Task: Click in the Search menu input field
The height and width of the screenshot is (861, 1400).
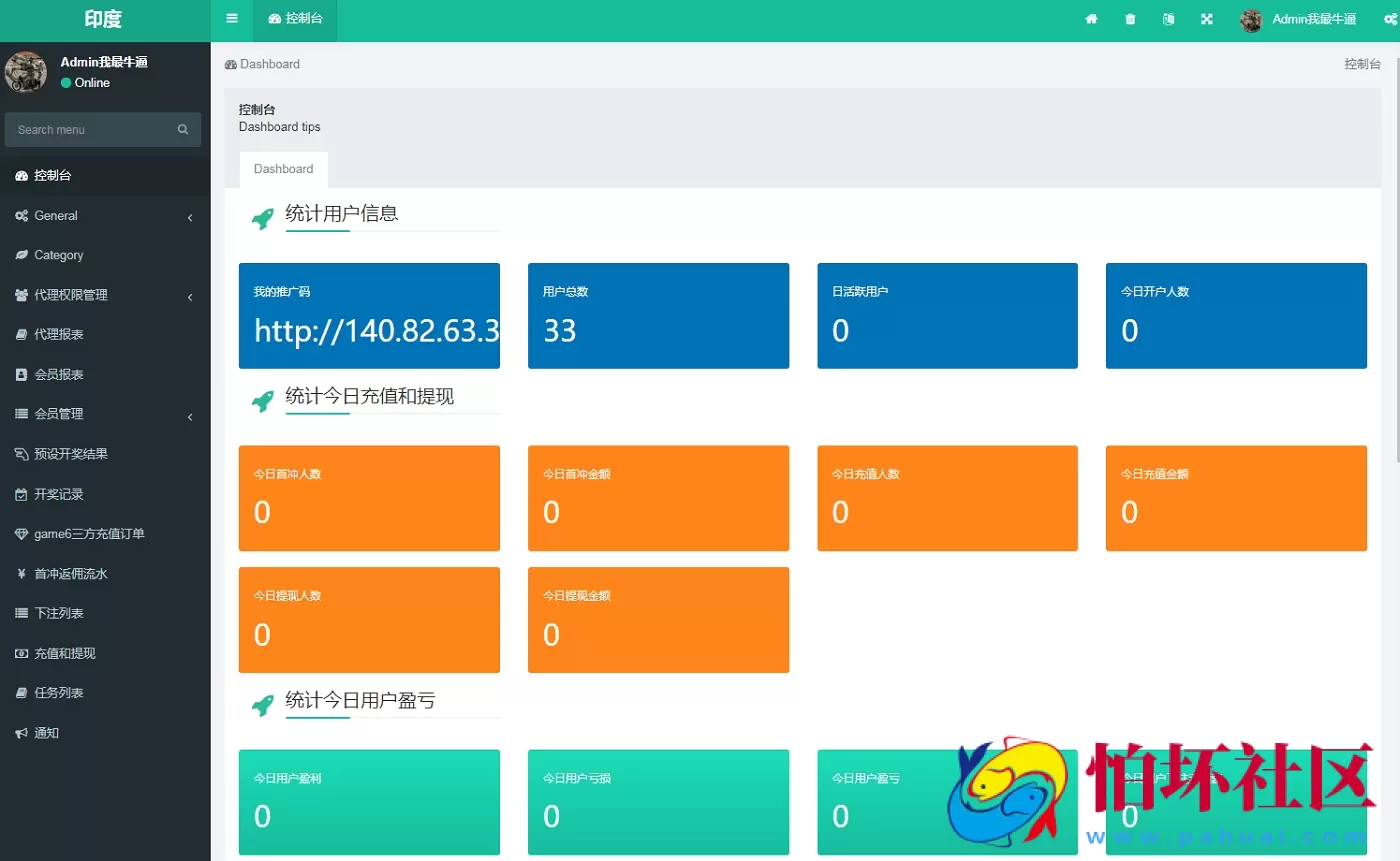Action: tap(90, 130)
